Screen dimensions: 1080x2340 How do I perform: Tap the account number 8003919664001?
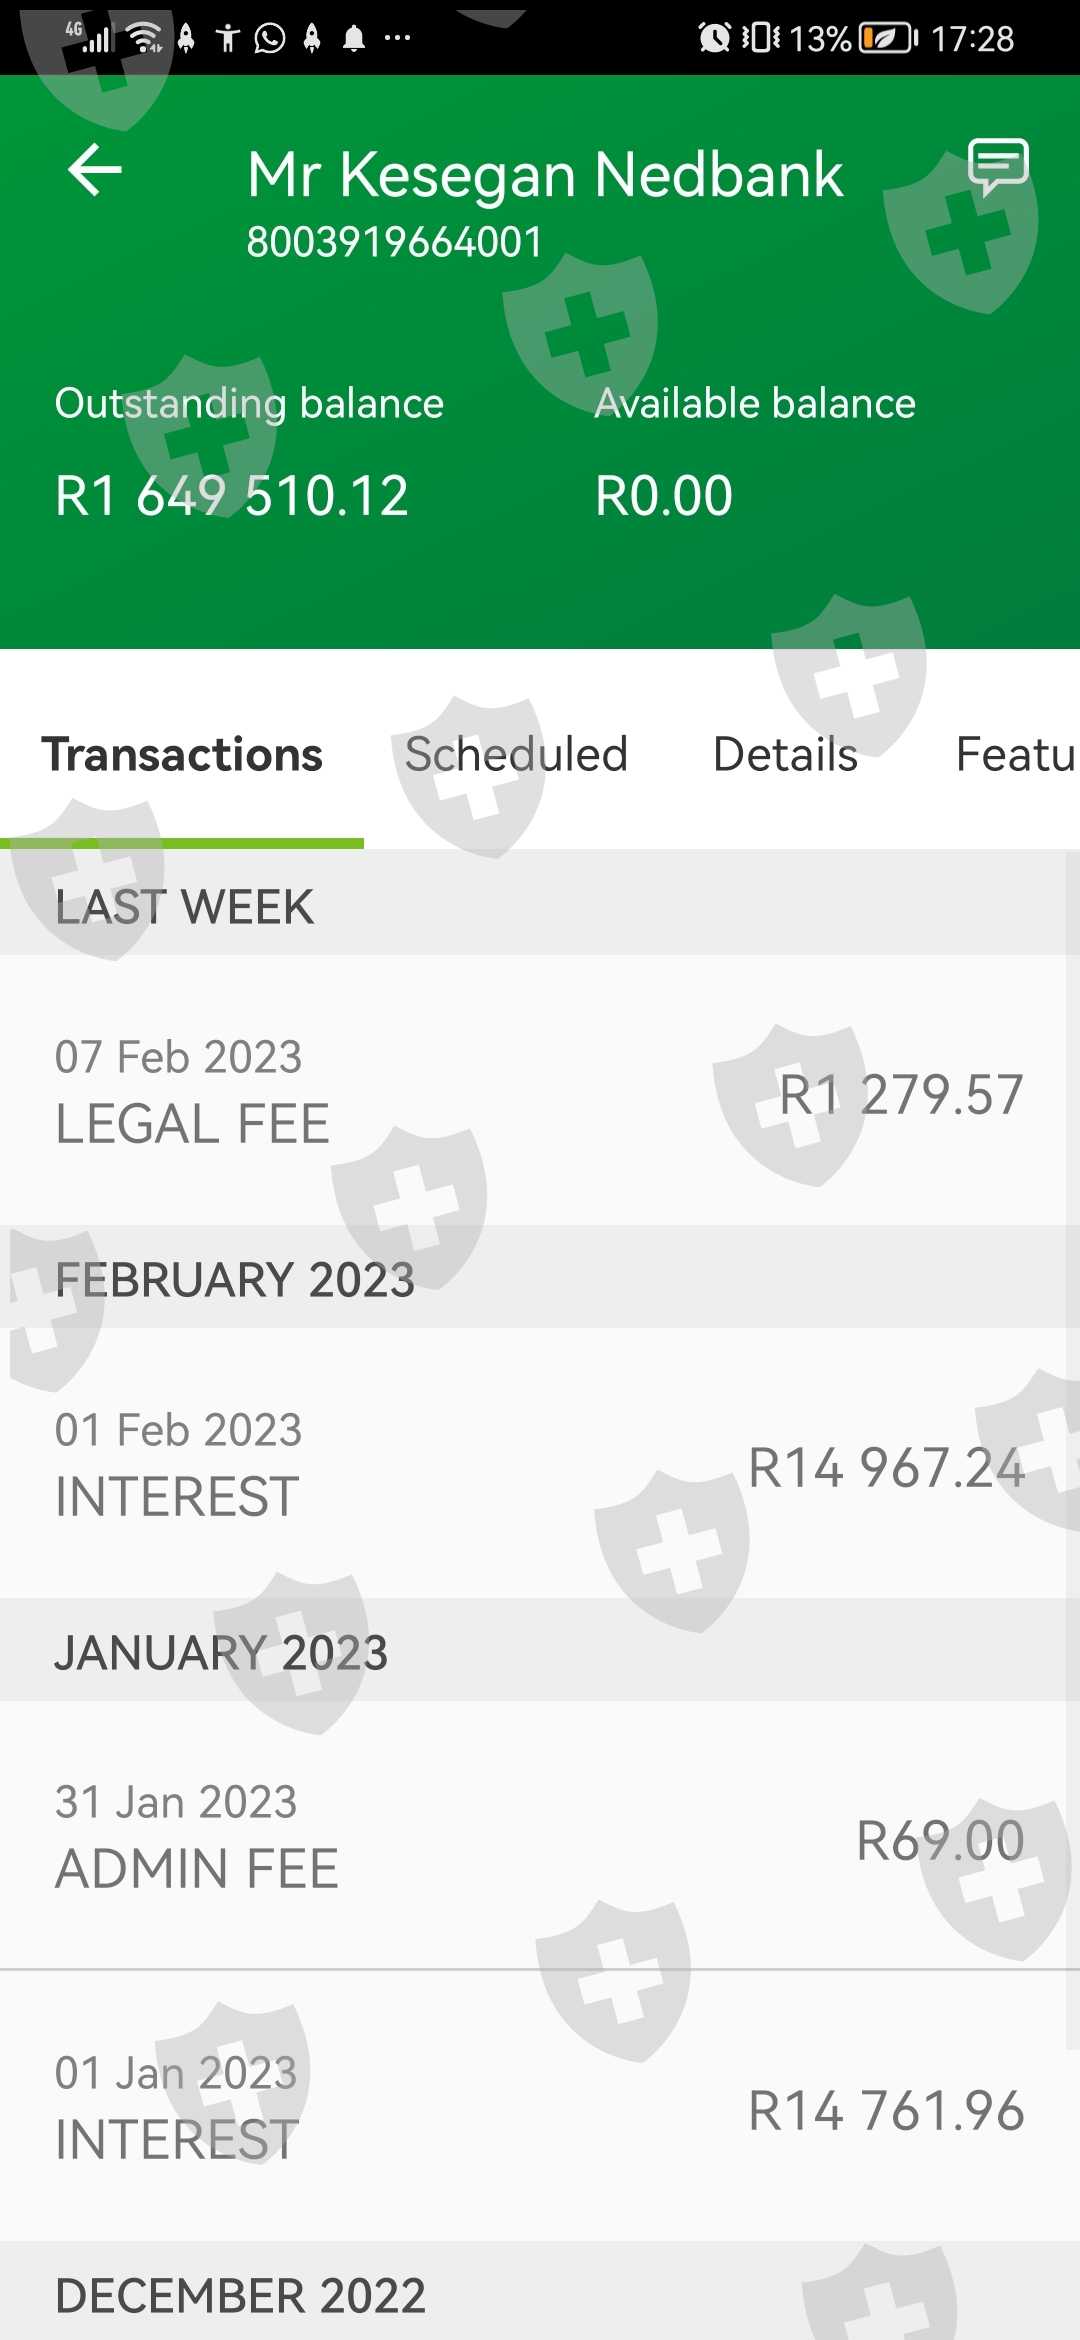pos(395,242)
